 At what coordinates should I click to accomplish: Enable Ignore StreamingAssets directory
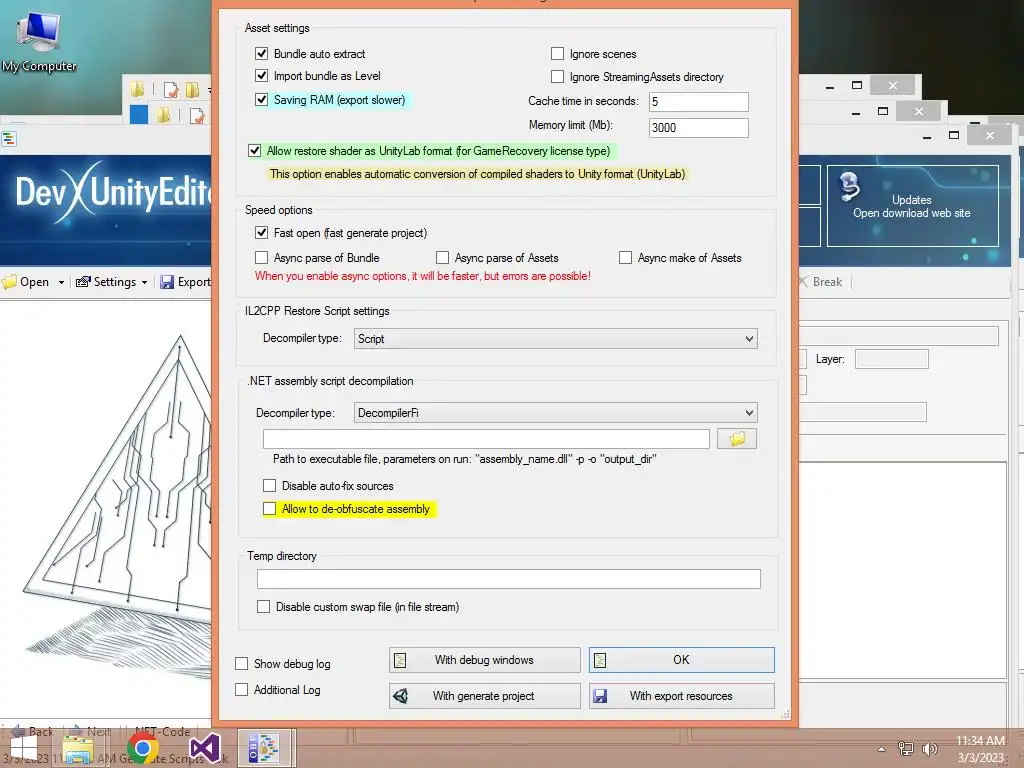coord(558,76)
